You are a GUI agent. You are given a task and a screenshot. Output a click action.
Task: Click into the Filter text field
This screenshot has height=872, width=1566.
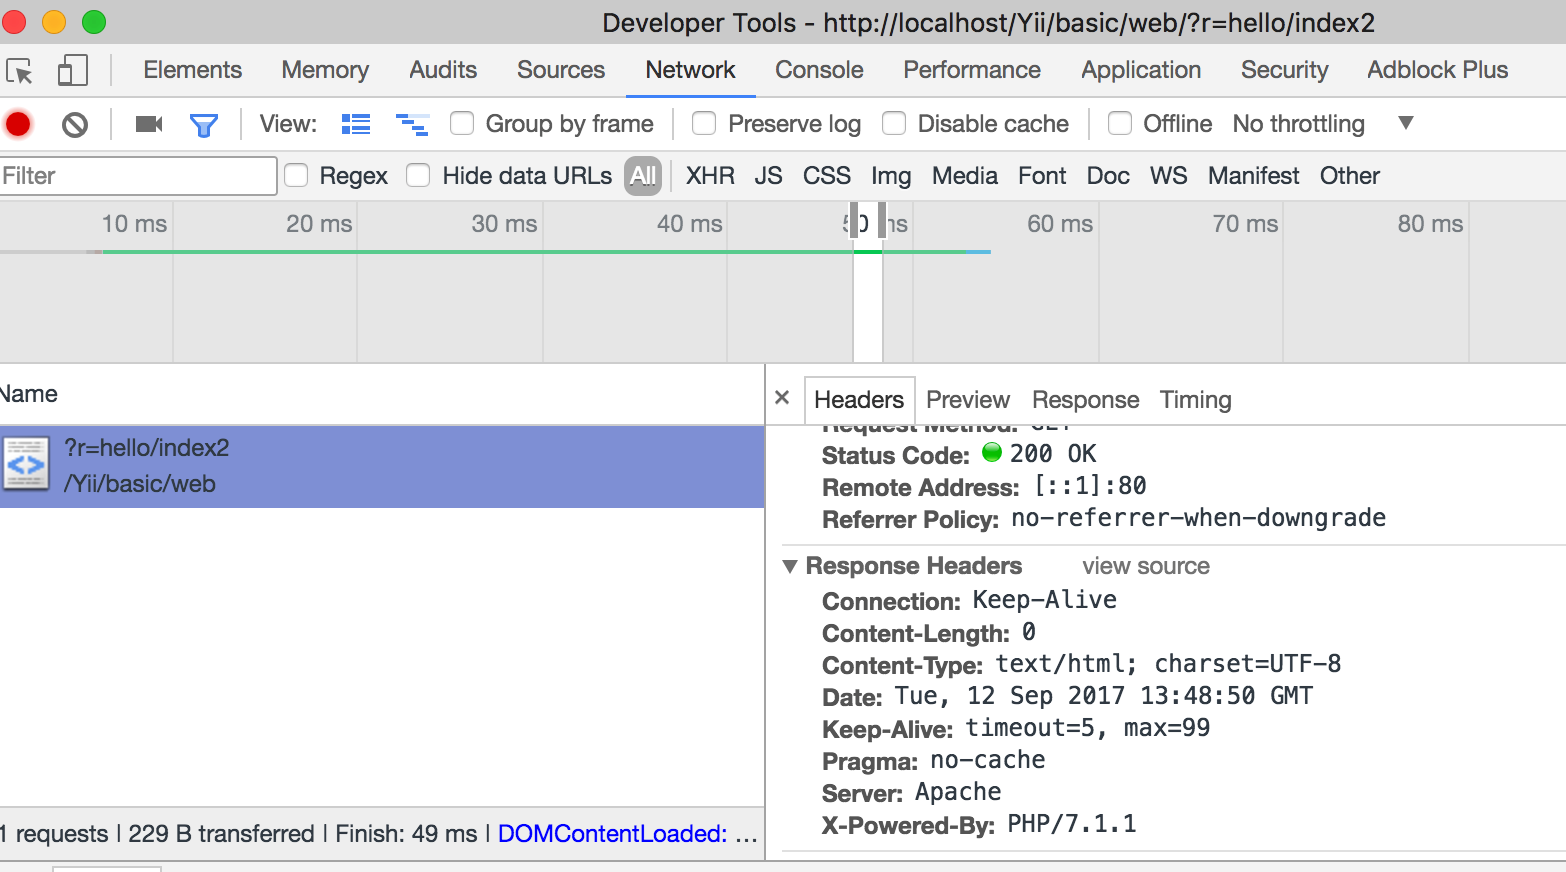click(x=138, y=176)
